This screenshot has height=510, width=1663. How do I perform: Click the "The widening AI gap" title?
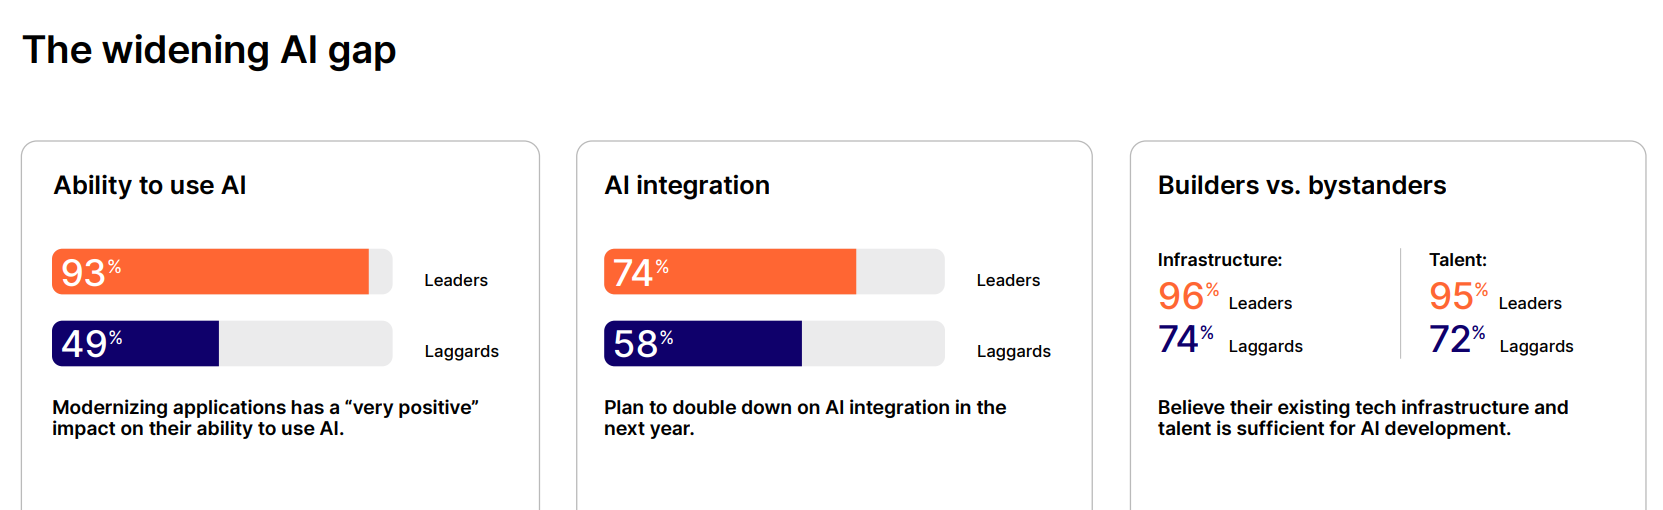(x=209, y=50)
